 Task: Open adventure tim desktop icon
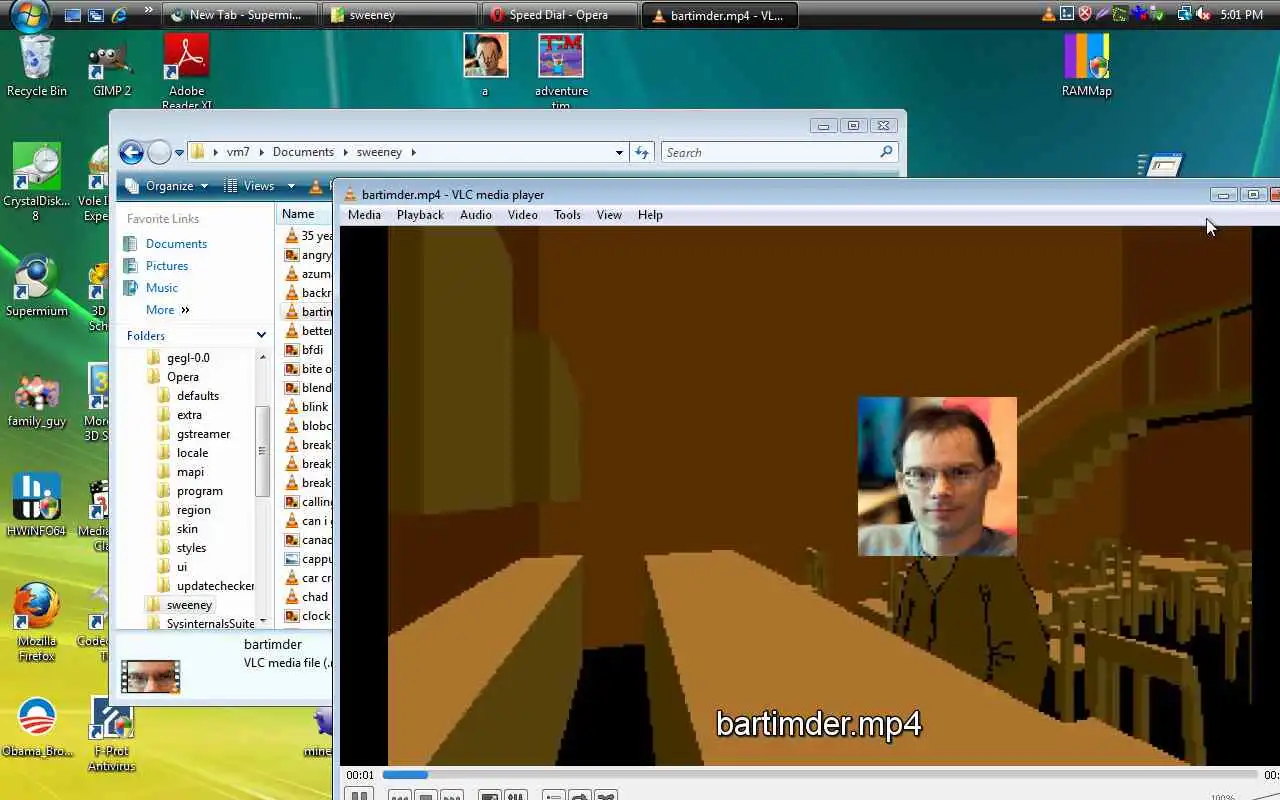pyautogui.click(x=561, y=72)
